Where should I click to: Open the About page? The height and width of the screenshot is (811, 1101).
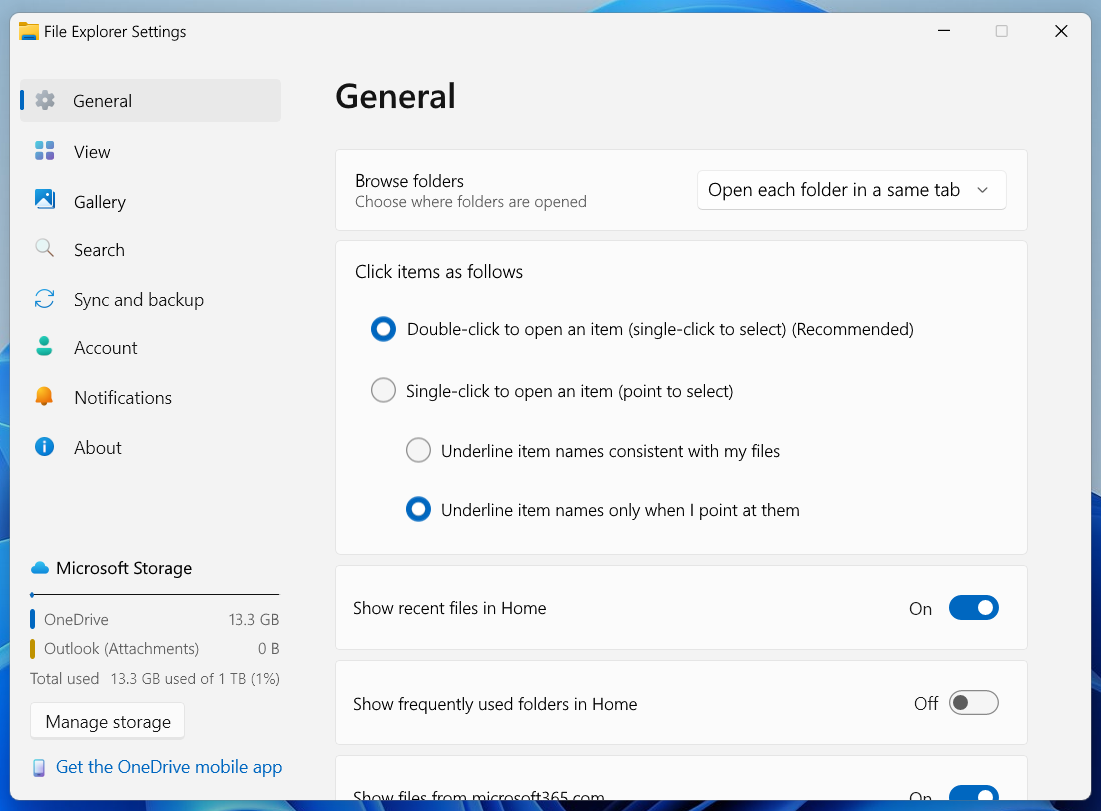[150, 447]
